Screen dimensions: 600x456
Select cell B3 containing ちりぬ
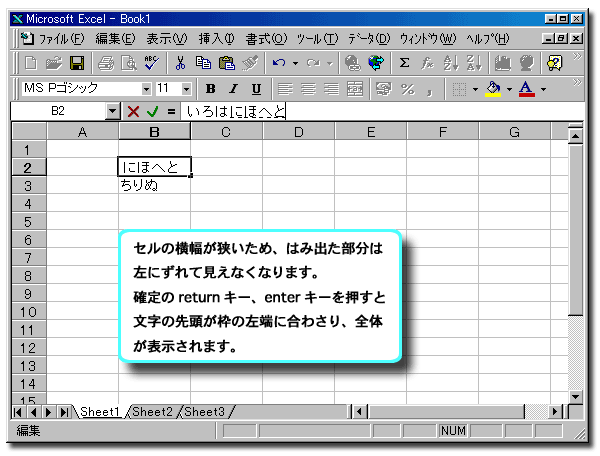[x=154, y=186]
